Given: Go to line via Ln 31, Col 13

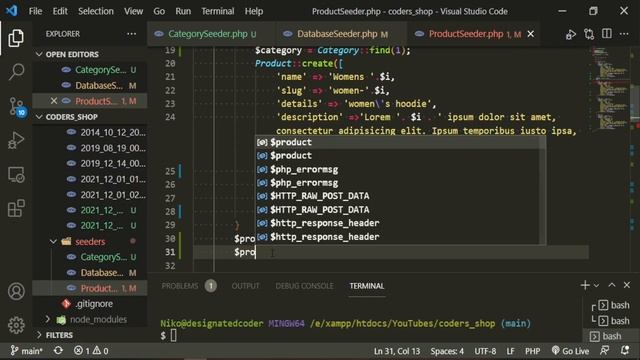Looking at the screenshot, I should click(x=397, y=351).
